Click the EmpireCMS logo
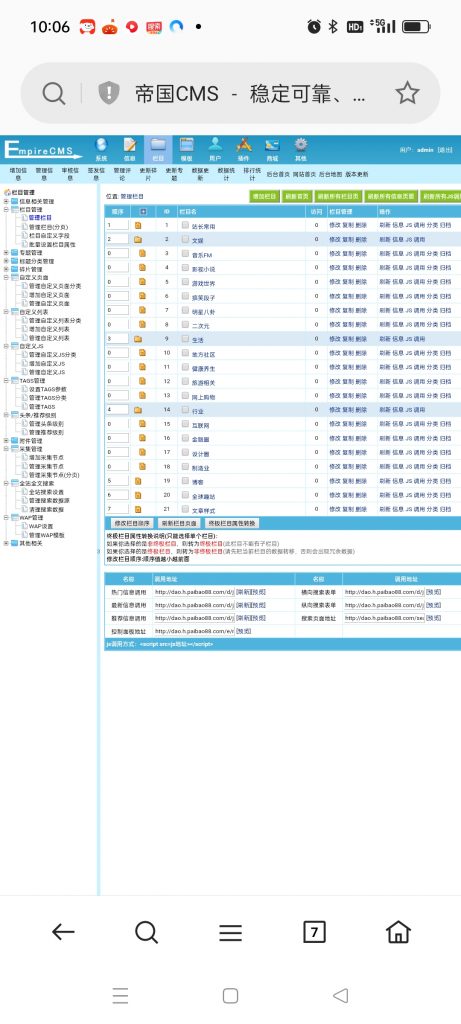This screenshot has width=461, height=1024. [x=42, y=150]
